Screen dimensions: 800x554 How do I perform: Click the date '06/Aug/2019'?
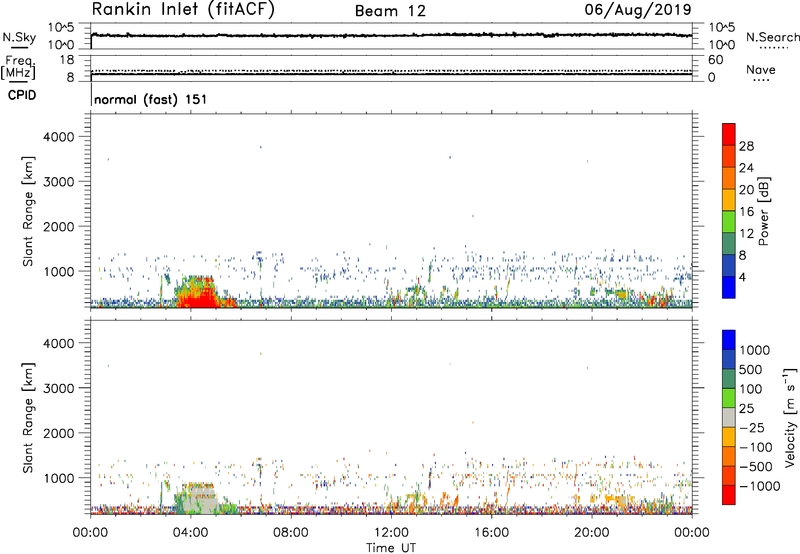[638, 10]
